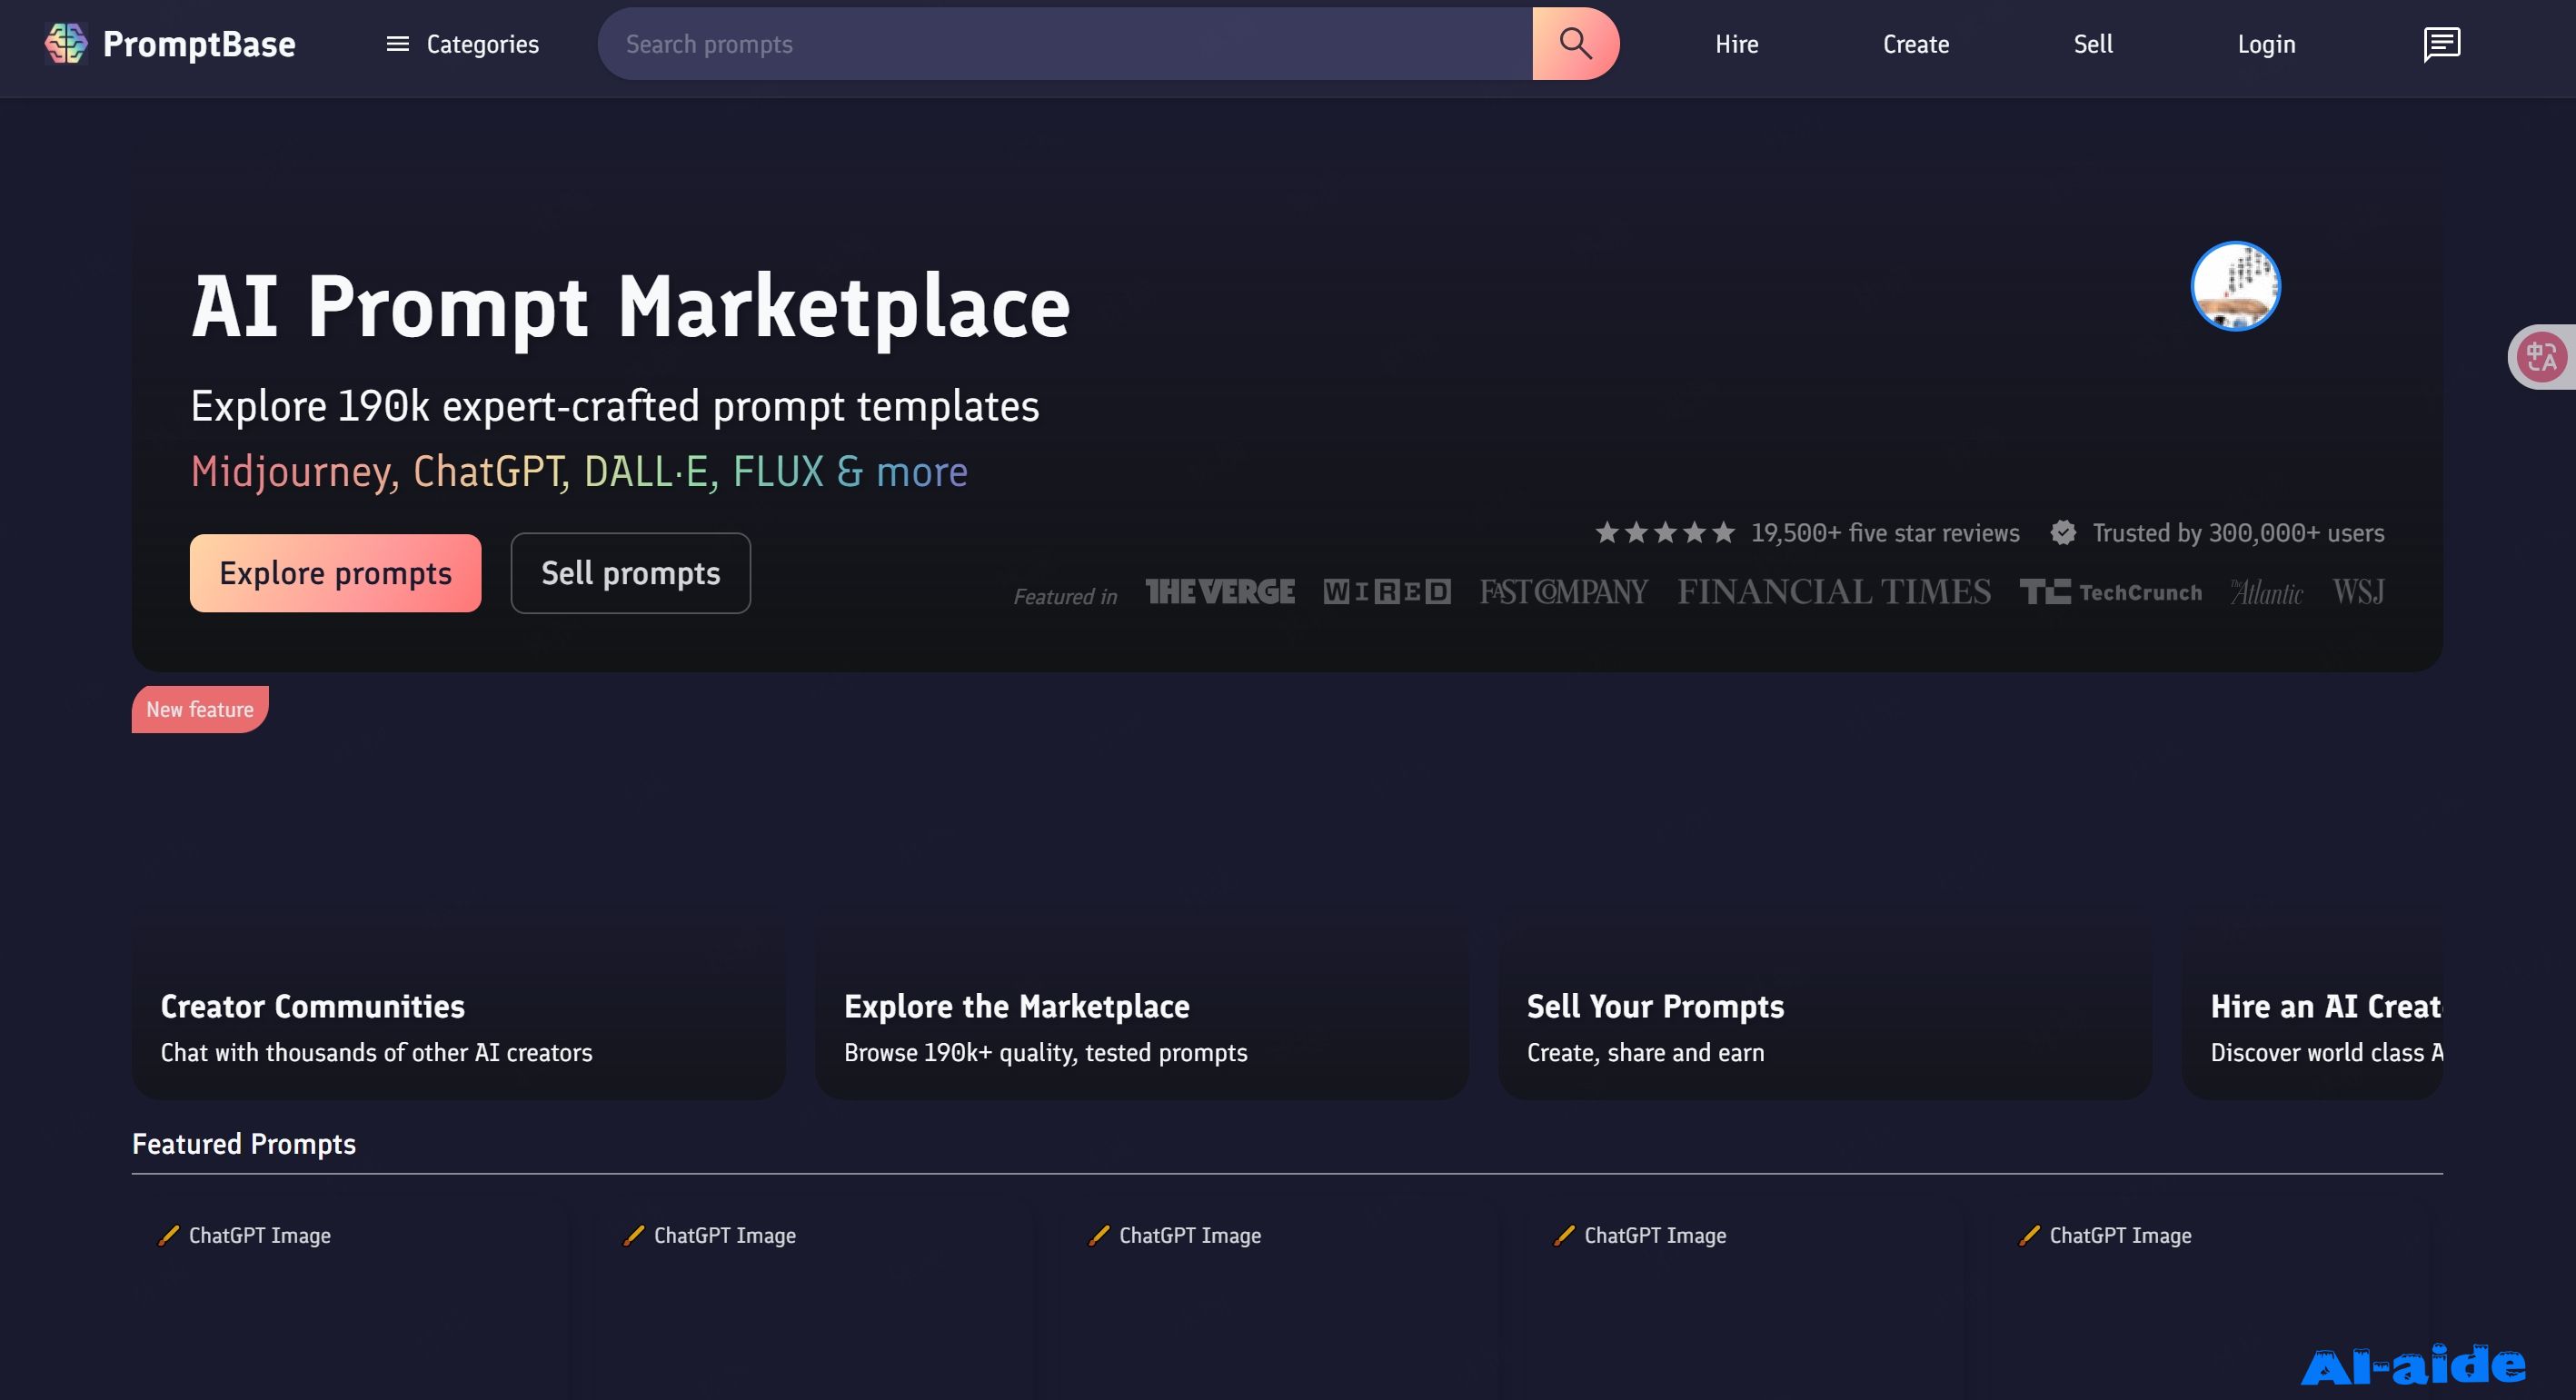Click the Sell prompts button
This screenshot has width=2576, height=1400.
click(x=630, y=573)
